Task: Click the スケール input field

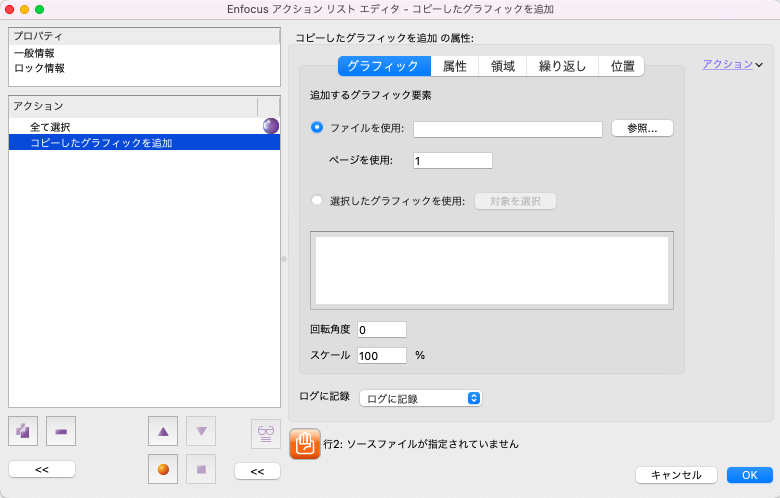Action: [x=382, y=356]
